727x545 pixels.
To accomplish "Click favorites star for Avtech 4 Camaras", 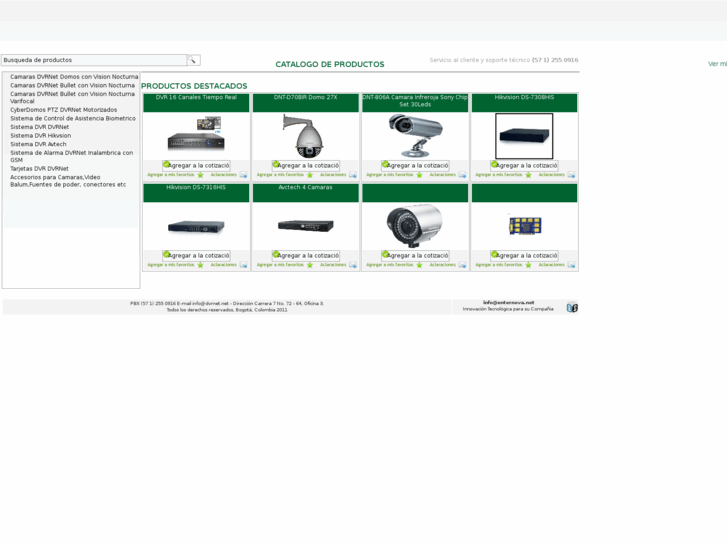I will click(310, 265).
